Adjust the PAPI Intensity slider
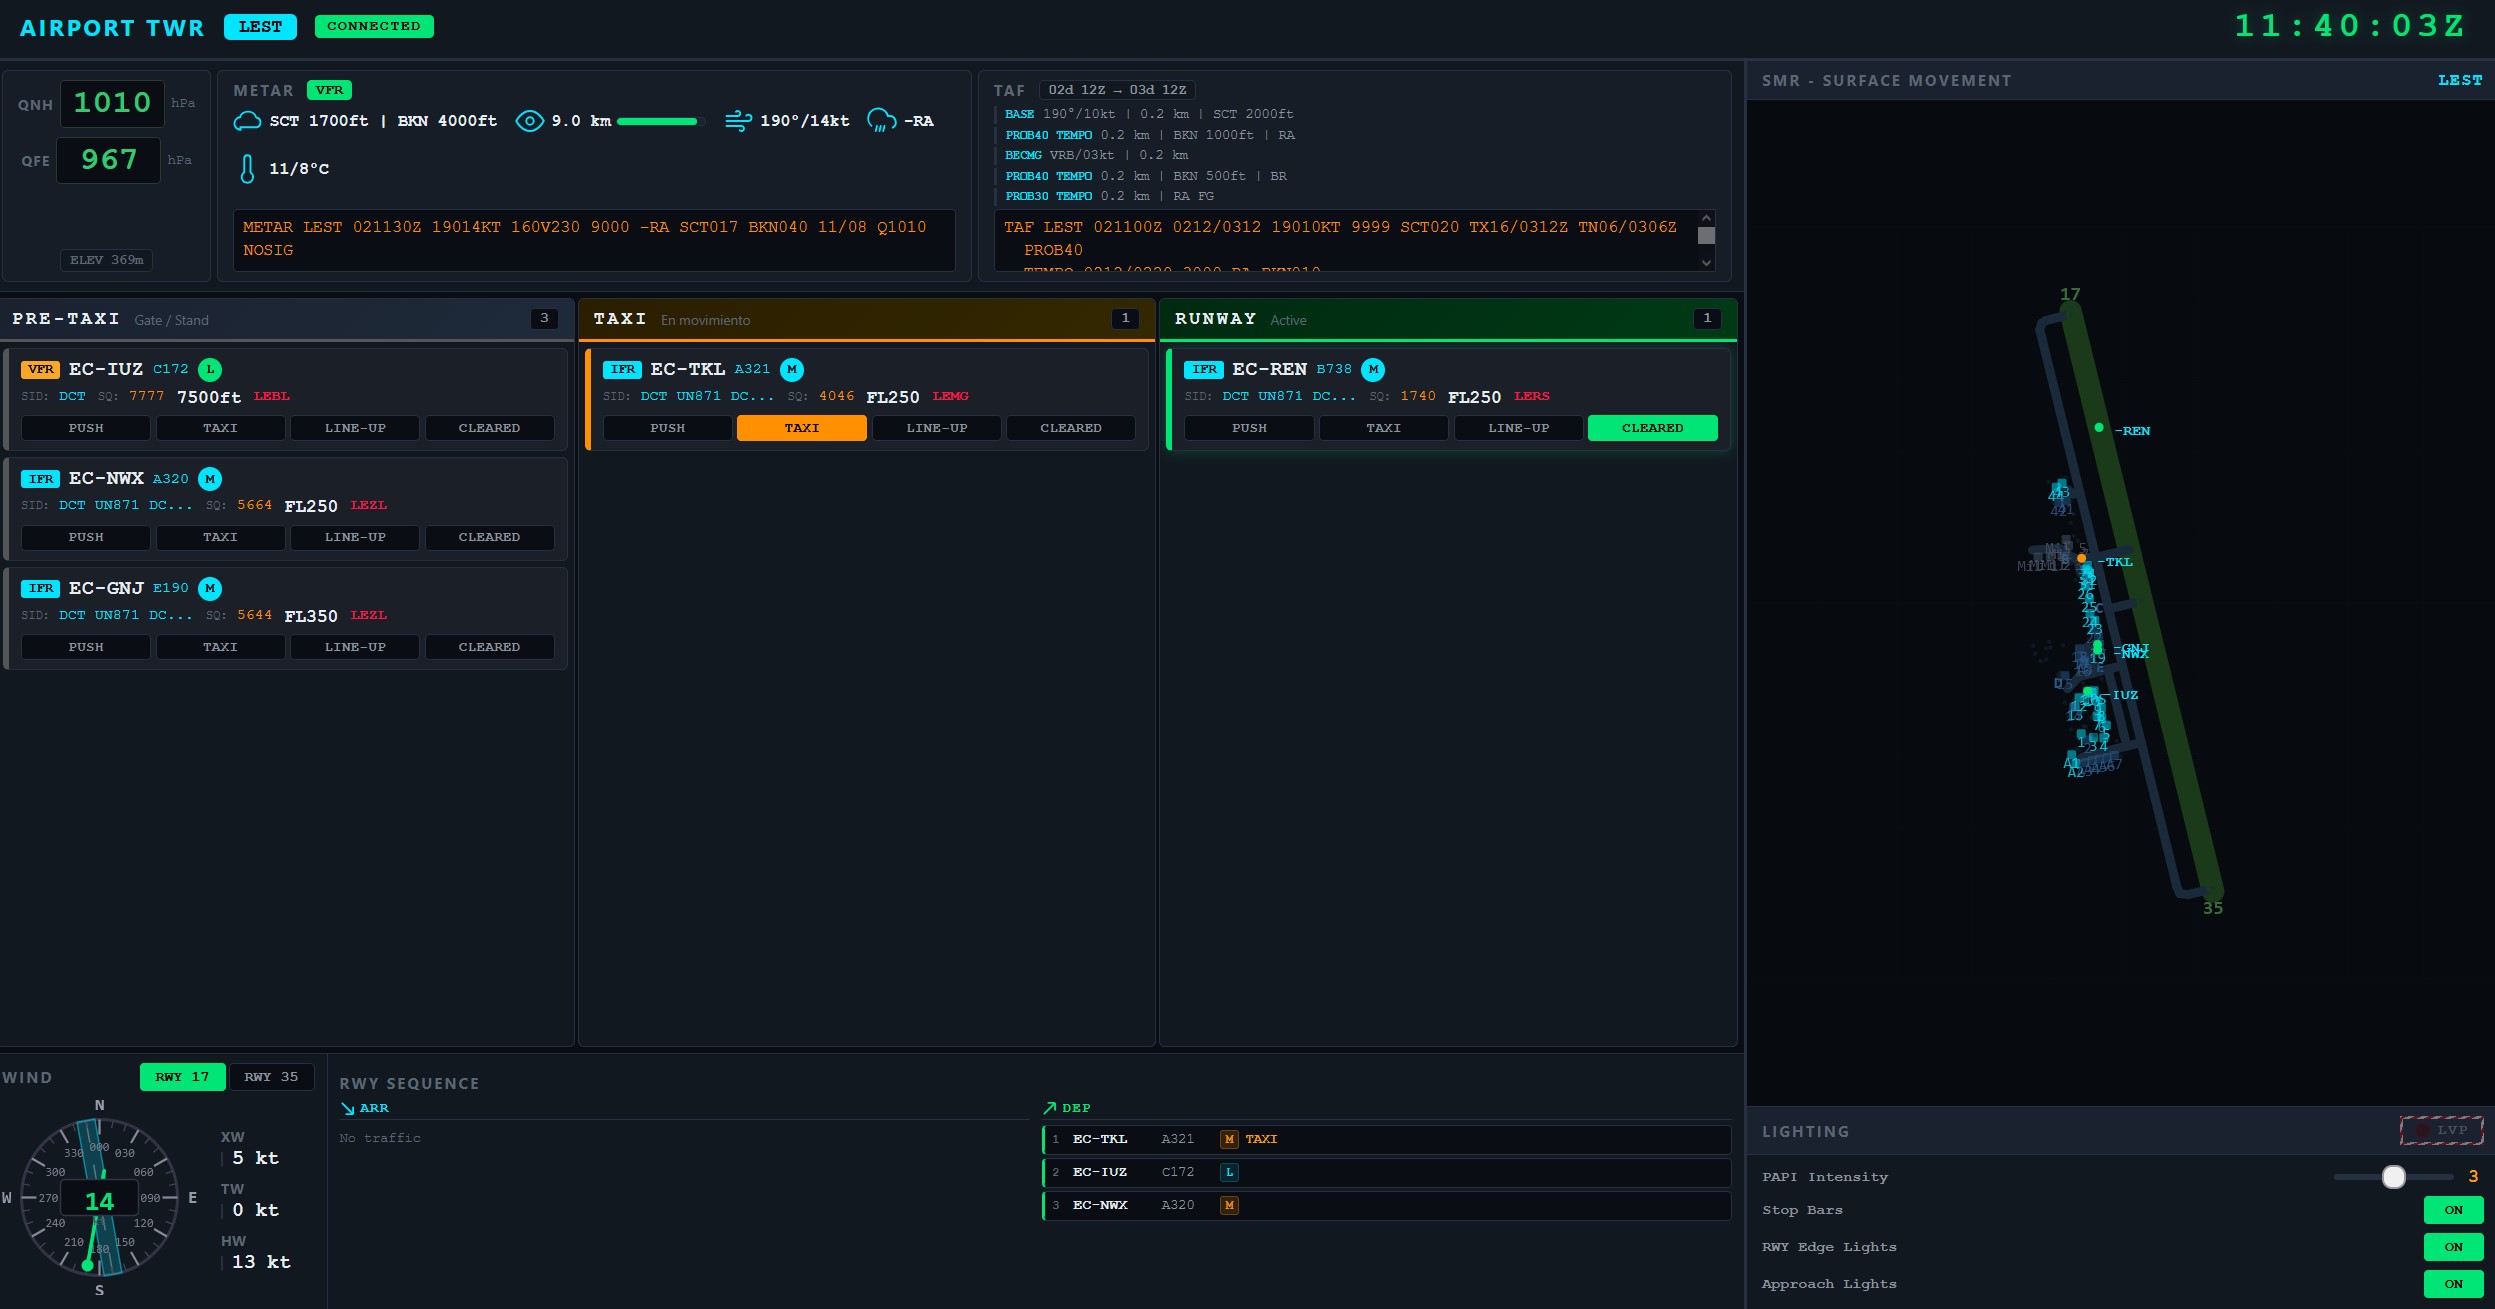 click(x=2396, y=1177)
